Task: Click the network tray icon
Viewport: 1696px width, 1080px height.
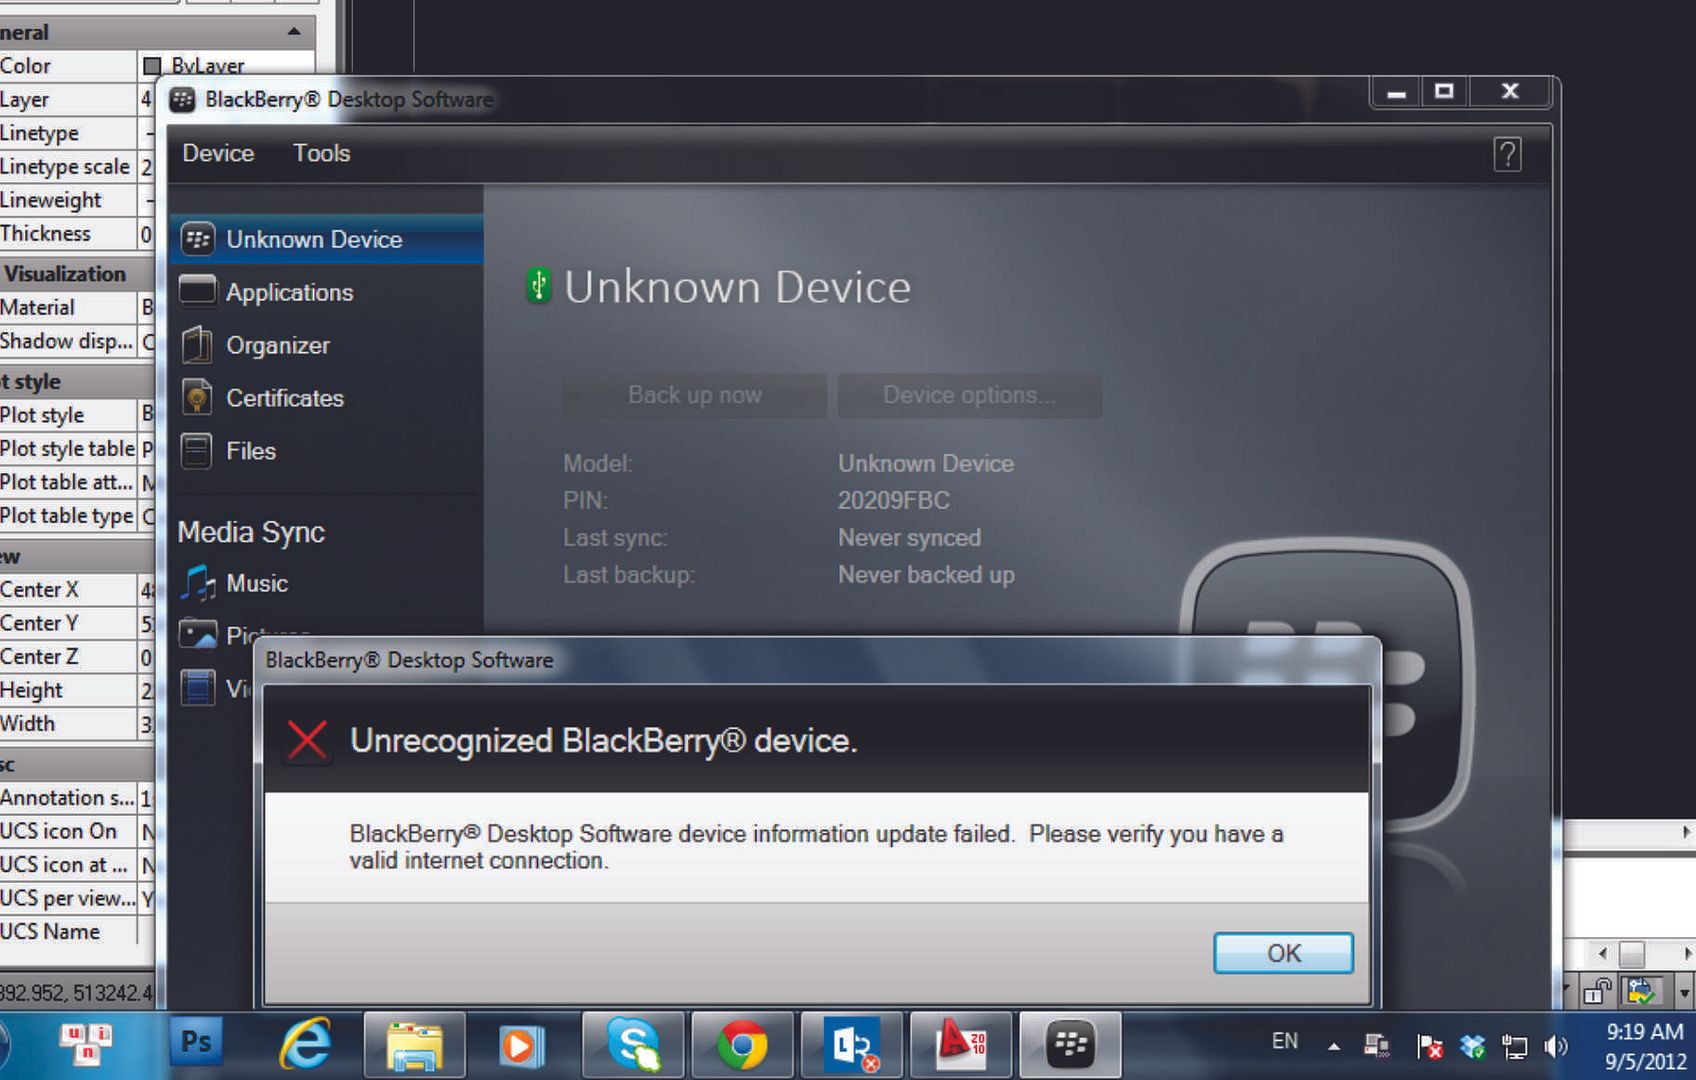Action: point(1514,1047)
